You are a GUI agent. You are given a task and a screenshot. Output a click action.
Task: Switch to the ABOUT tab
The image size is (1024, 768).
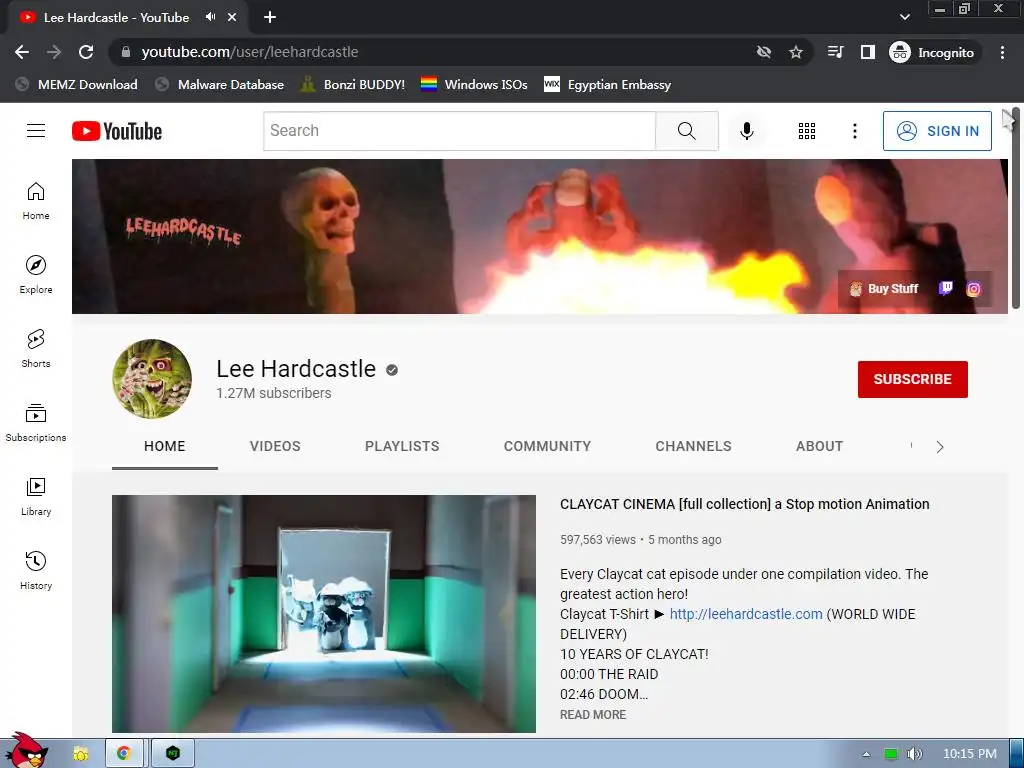819,446
